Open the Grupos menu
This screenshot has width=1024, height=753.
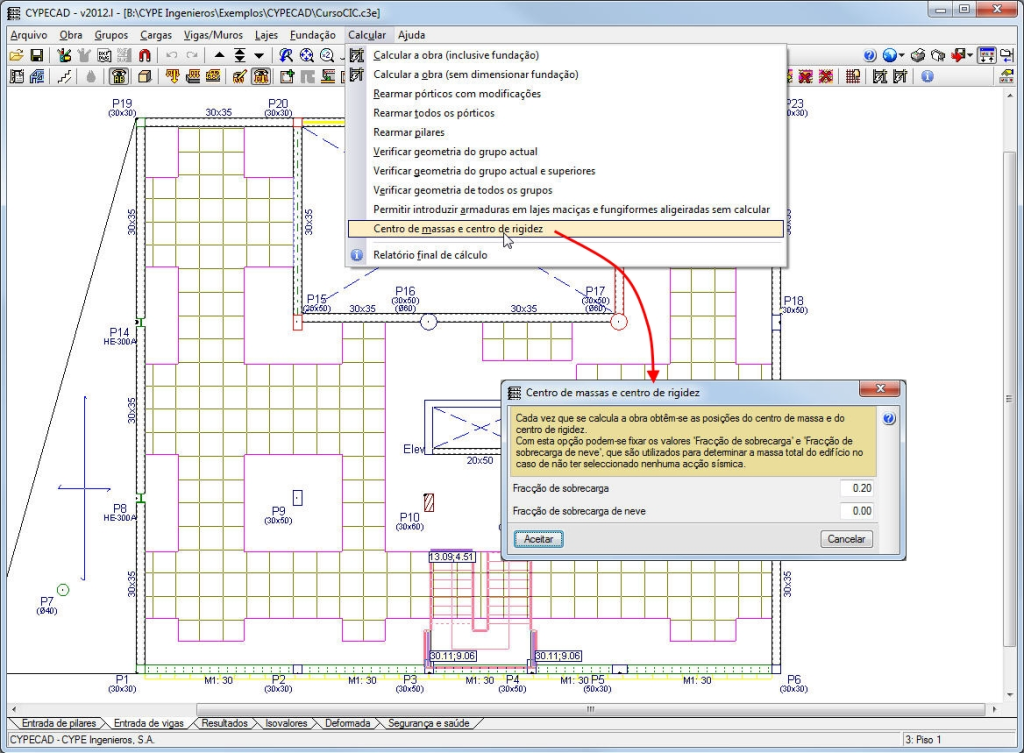click(x=111, y=35)
